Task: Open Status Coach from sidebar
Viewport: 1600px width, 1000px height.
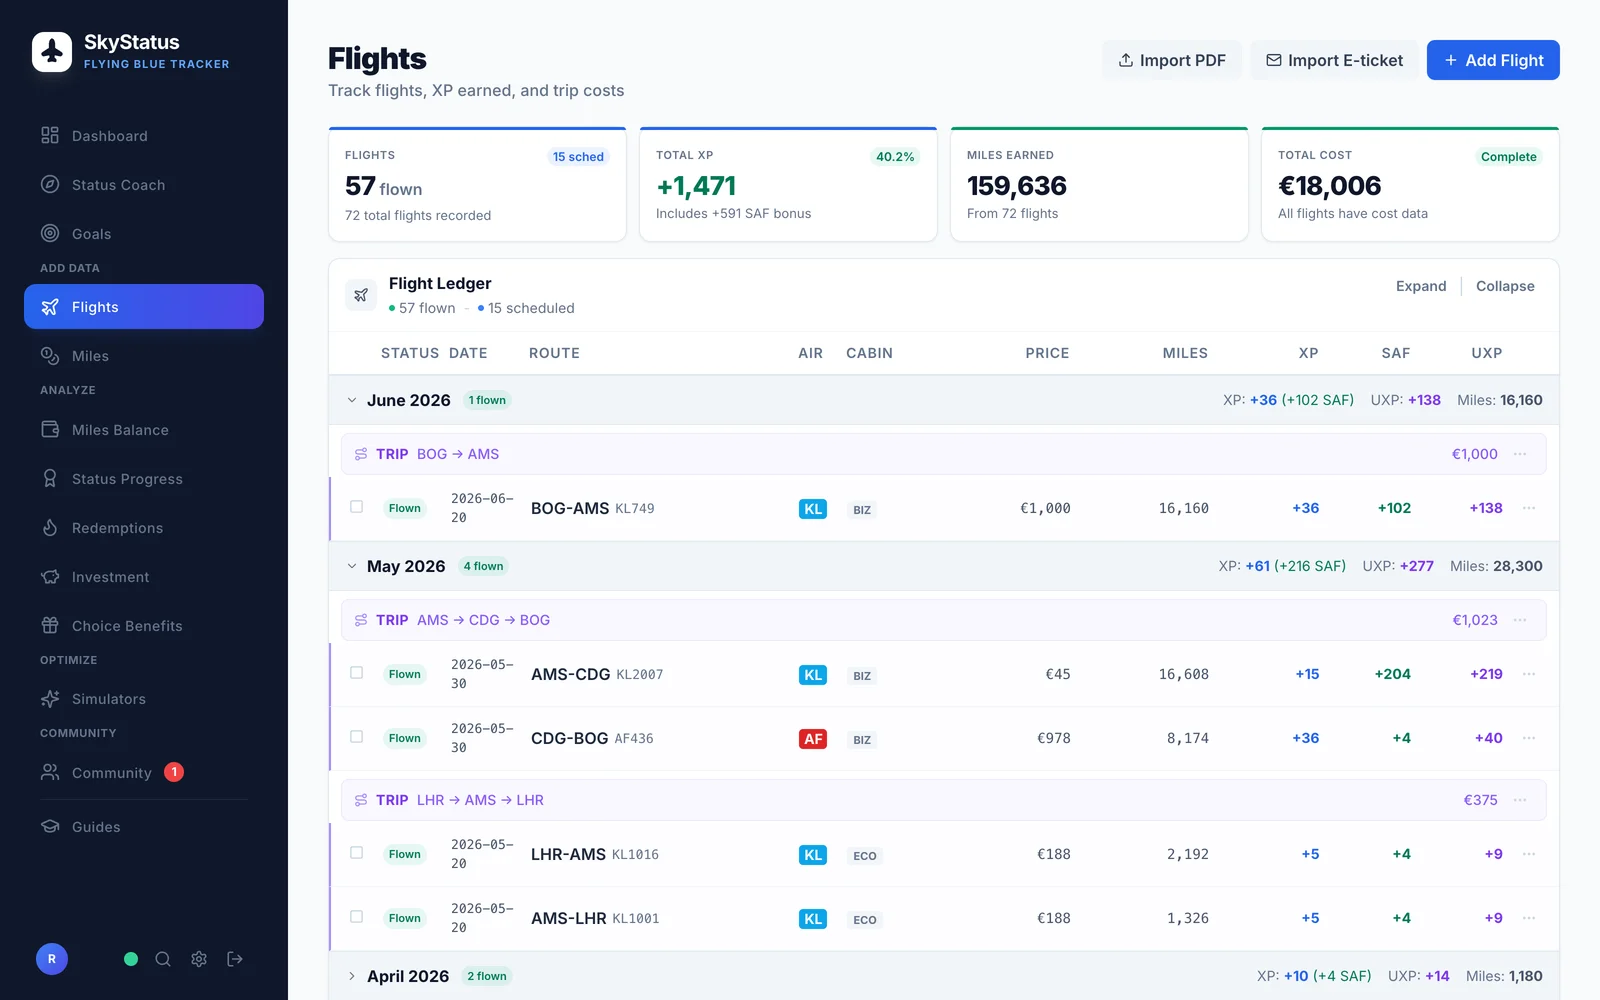Action: point(144,185)
